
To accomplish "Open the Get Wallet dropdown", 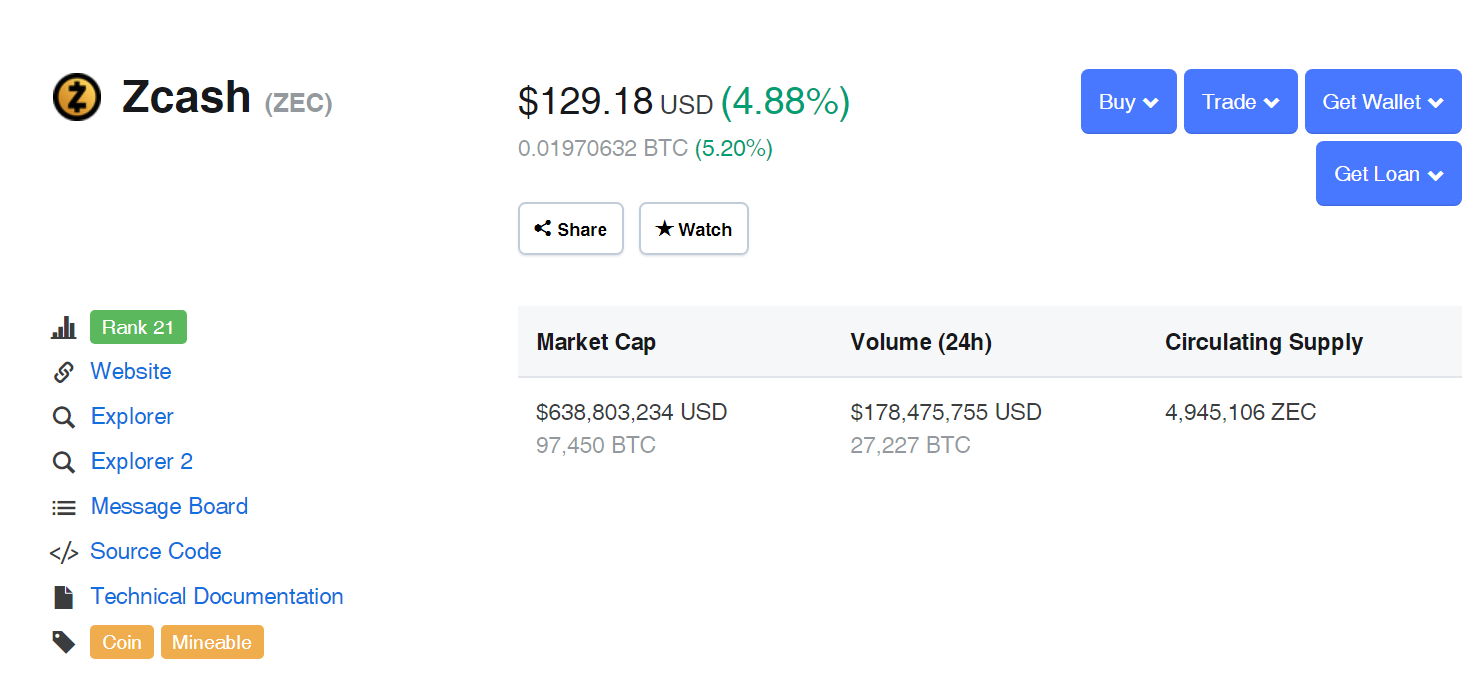I will [x=1382, y=102].
